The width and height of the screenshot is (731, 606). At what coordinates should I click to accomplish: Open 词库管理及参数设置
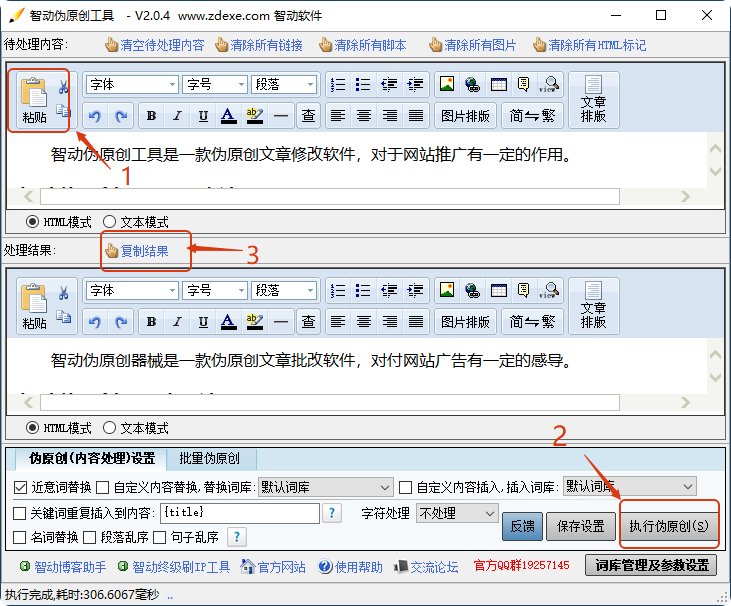click(651, 565)
